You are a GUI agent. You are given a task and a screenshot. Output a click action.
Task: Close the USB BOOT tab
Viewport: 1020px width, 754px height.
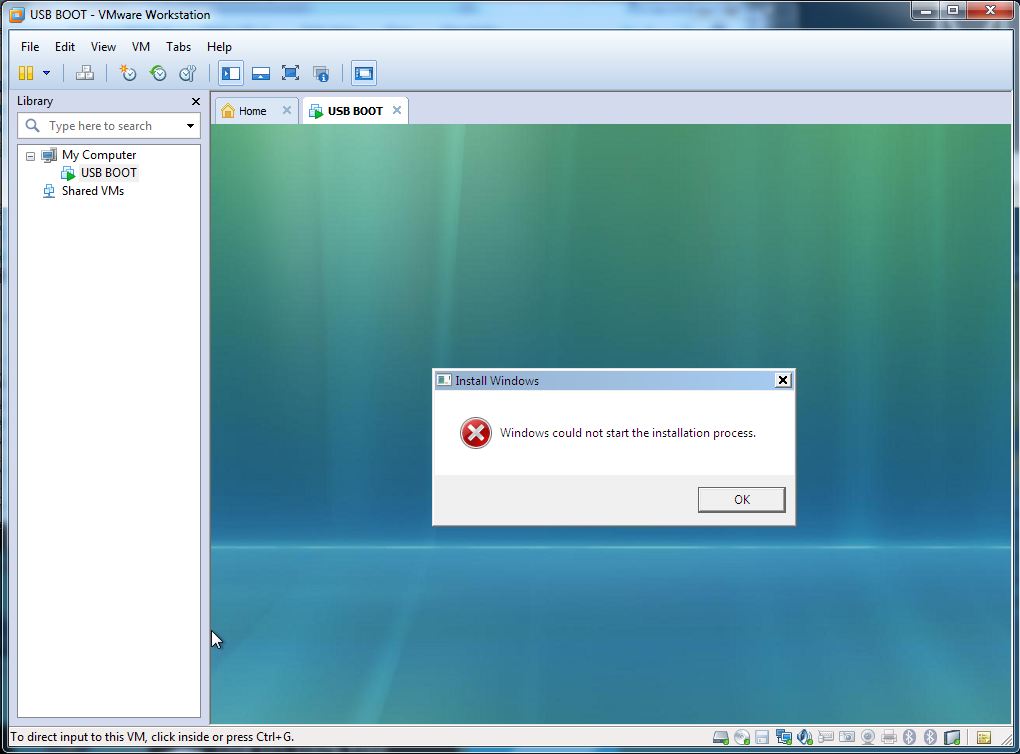pyautogui.click(x=397, y=110)
